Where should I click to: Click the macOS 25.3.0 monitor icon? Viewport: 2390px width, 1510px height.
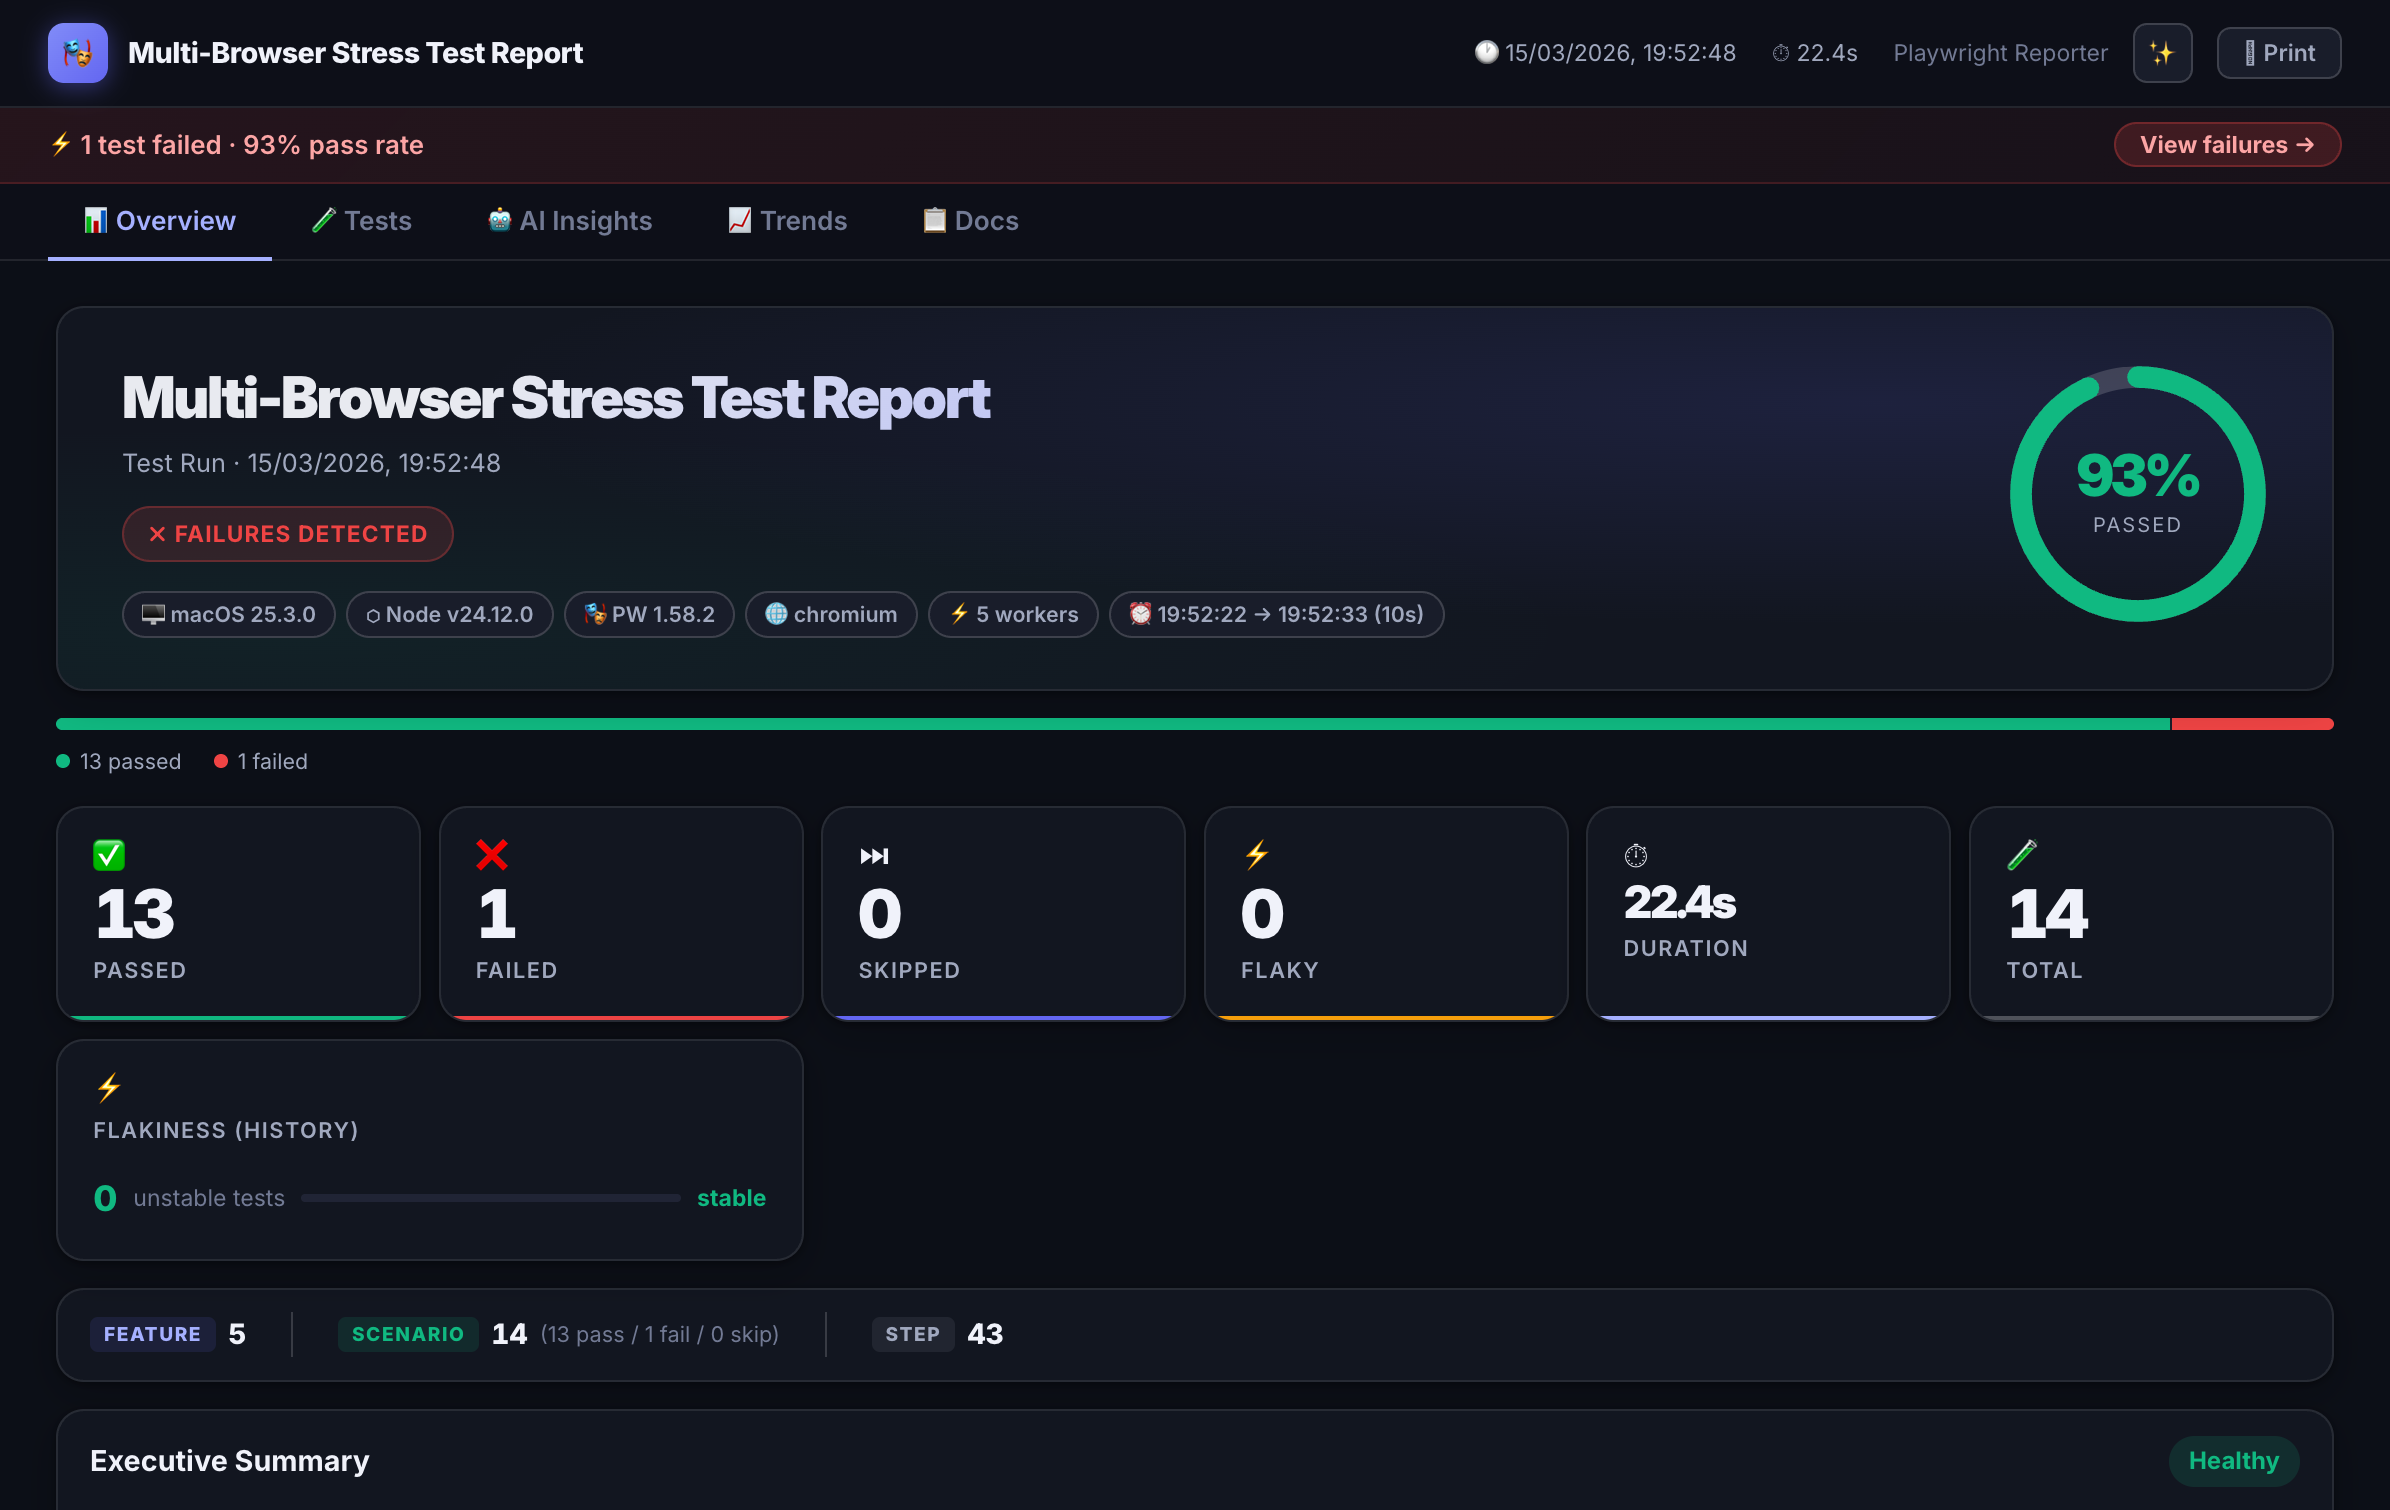click(x=152, y=614)
